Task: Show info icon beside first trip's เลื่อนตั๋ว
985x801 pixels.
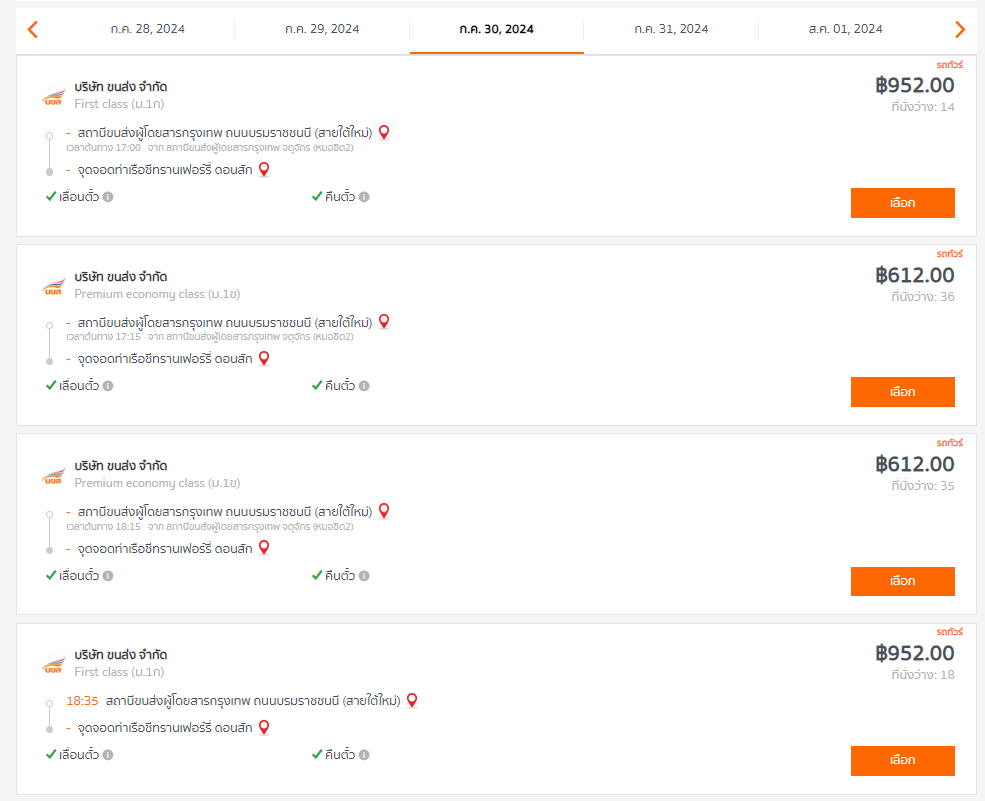Action: click(108, 197)
